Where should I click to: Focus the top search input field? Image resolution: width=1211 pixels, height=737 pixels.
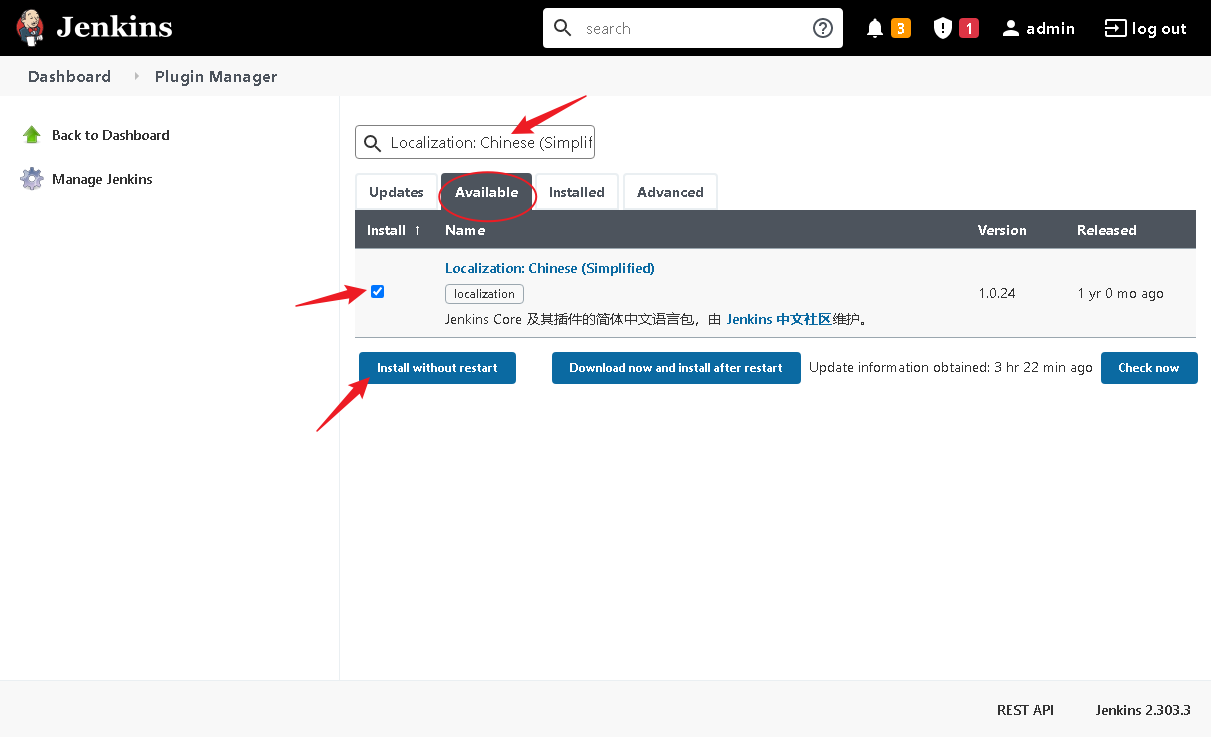pyautogui.click(x=692, y=28)
